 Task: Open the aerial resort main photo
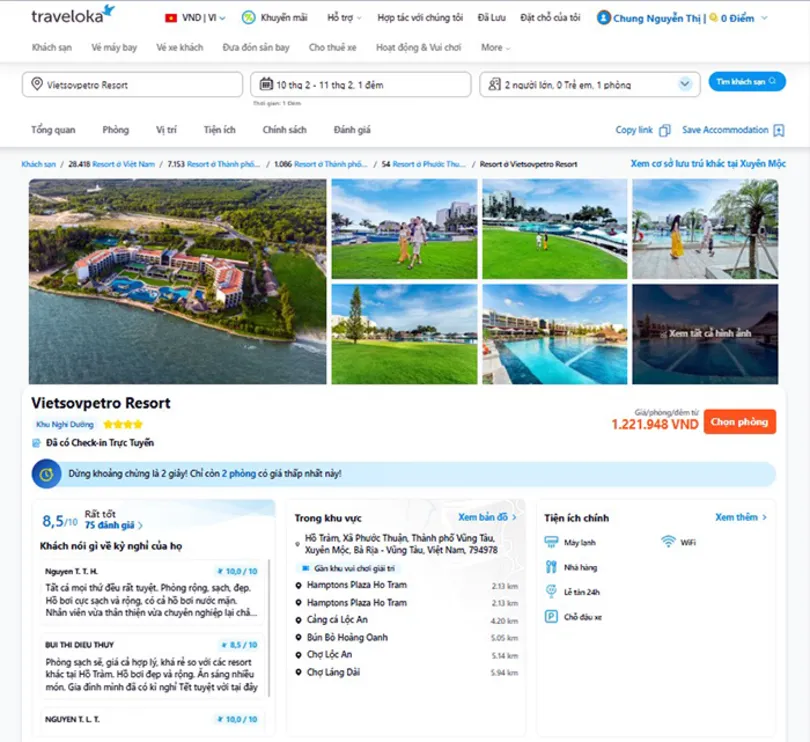(x=178, y=281)
